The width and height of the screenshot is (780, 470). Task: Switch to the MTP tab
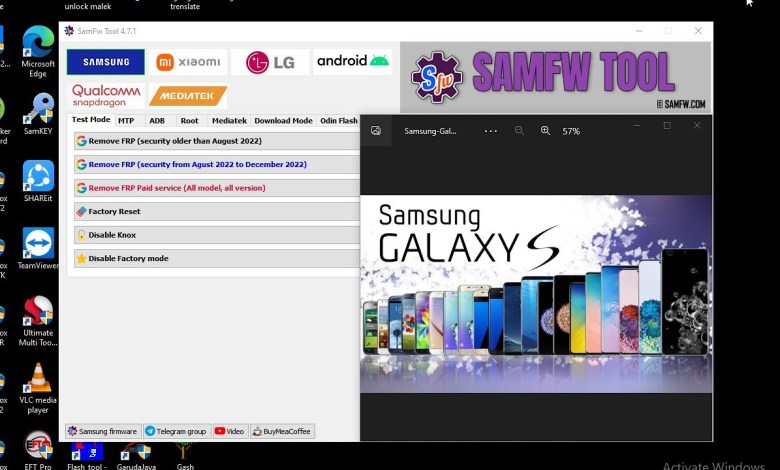(x=126, y=121)
